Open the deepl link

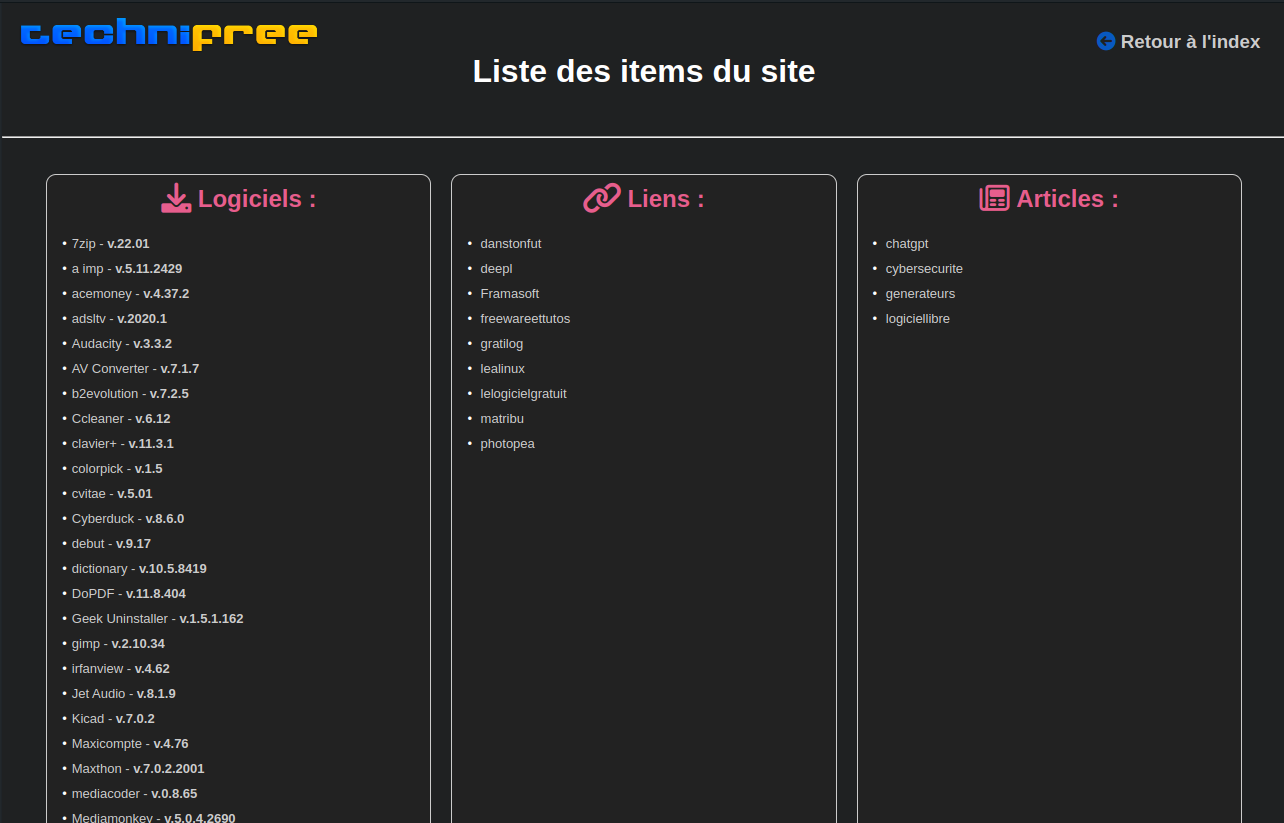pyautogui.click(x=496, y=269)
